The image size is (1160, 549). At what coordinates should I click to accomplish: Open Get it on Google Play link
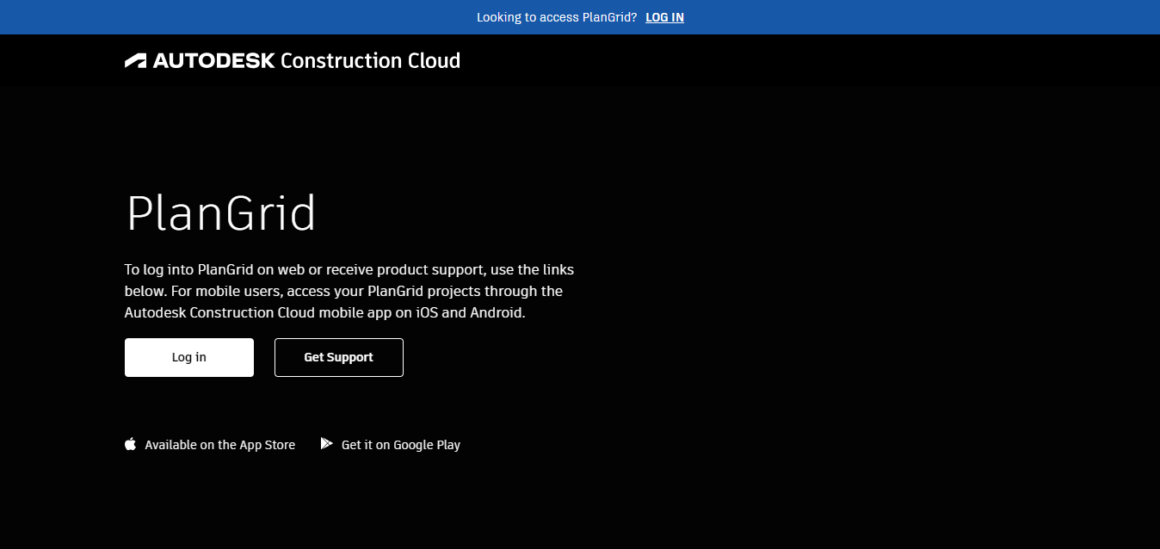(400, 445)
